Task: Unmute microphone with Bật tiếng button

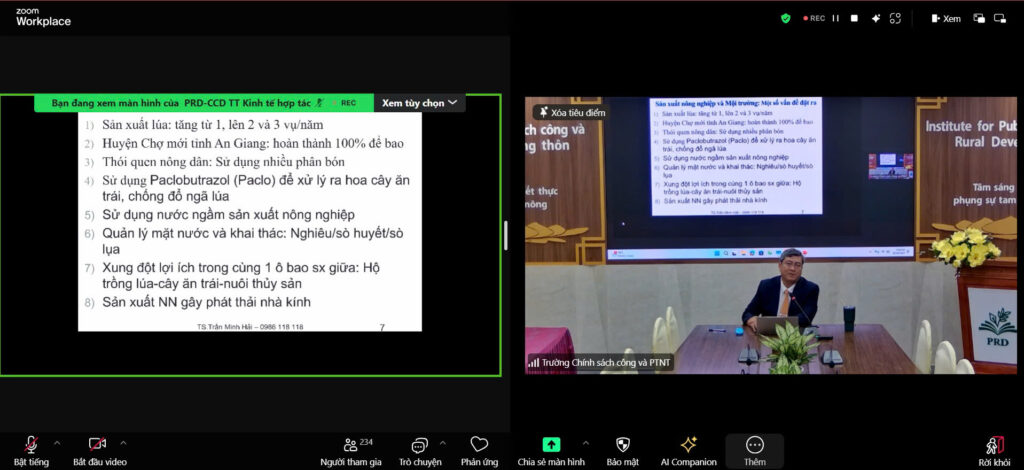Action: 31,449
